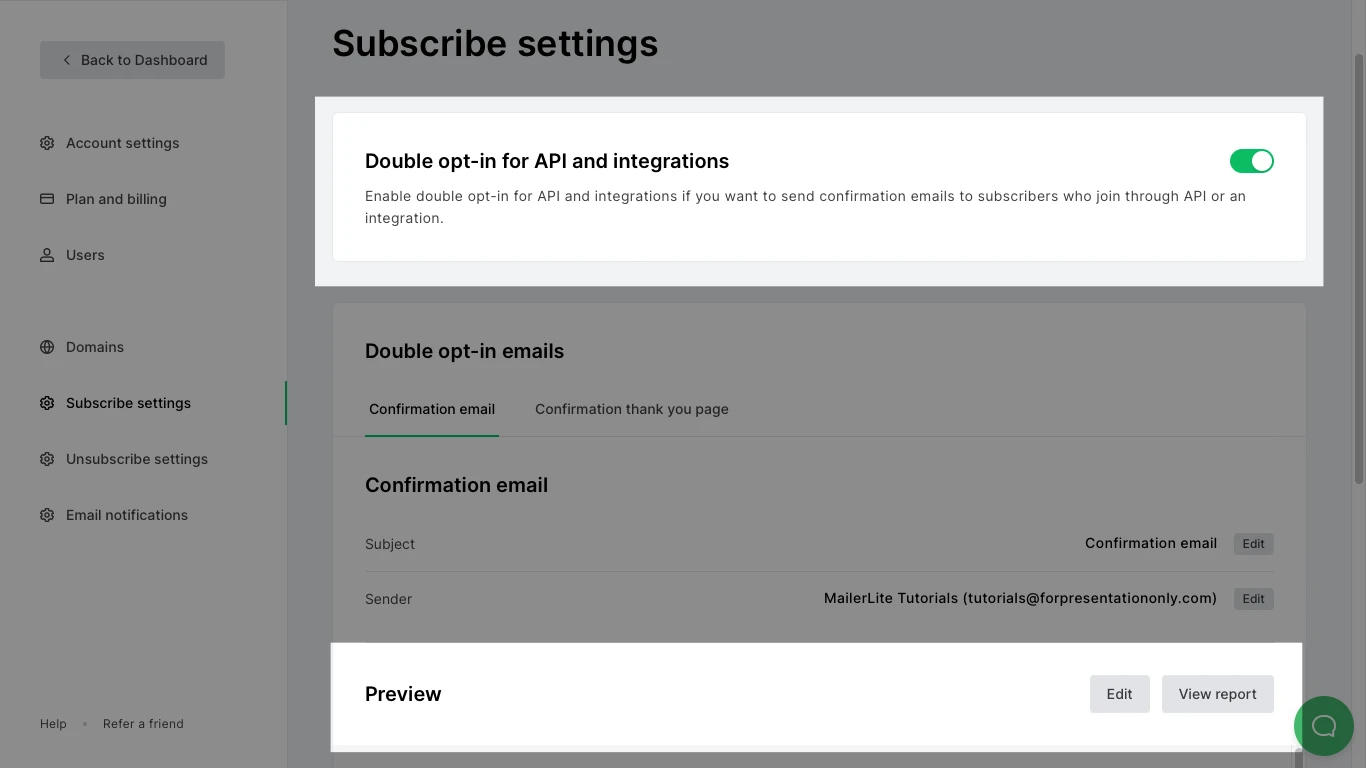Image resolution: width=1366 pixels, height=768 pixels.
Task: Click the Back to Dashboard chevron arrow
Action: coord(67,60)
